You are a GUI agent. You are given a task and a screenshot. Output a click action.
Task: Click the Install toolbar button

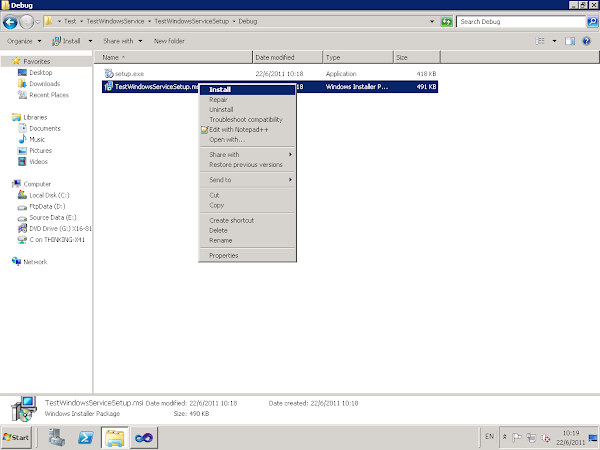point(67,41)
